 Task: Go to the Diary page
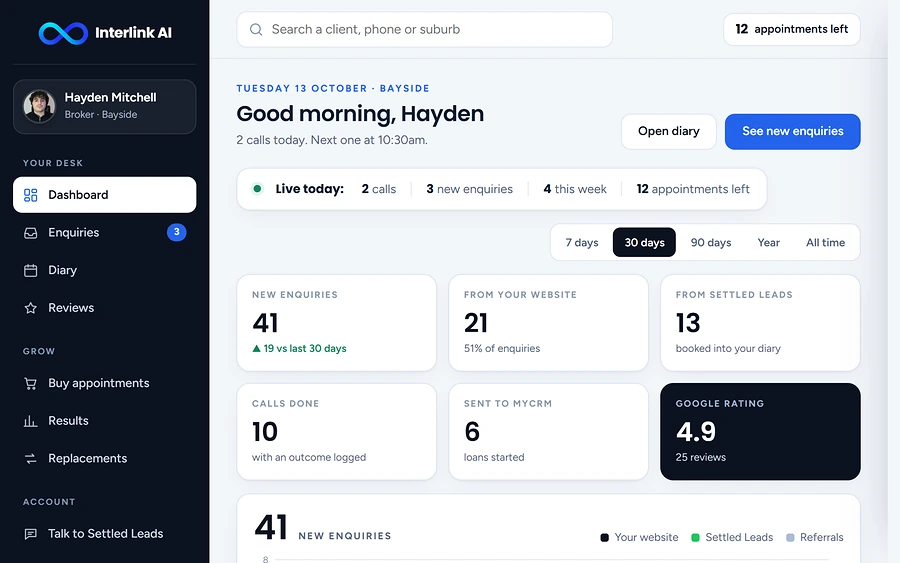[x=104, y=270]
